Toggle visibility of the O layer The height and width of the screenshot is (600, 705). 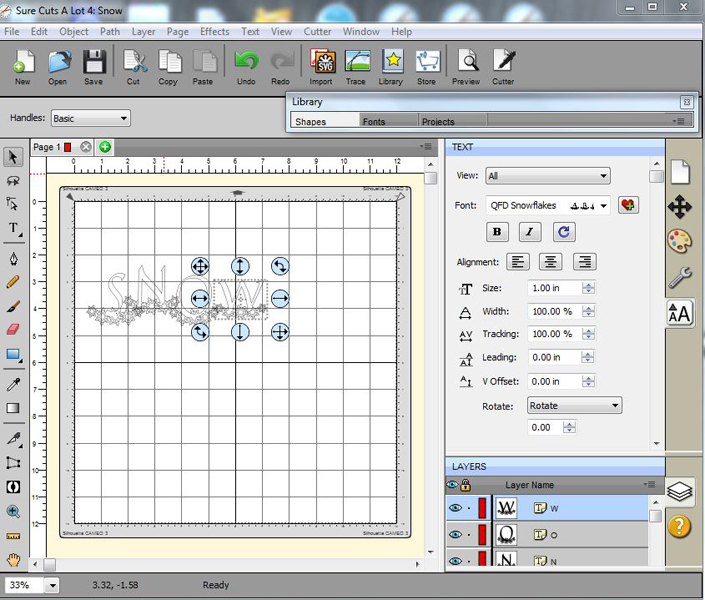454,535
